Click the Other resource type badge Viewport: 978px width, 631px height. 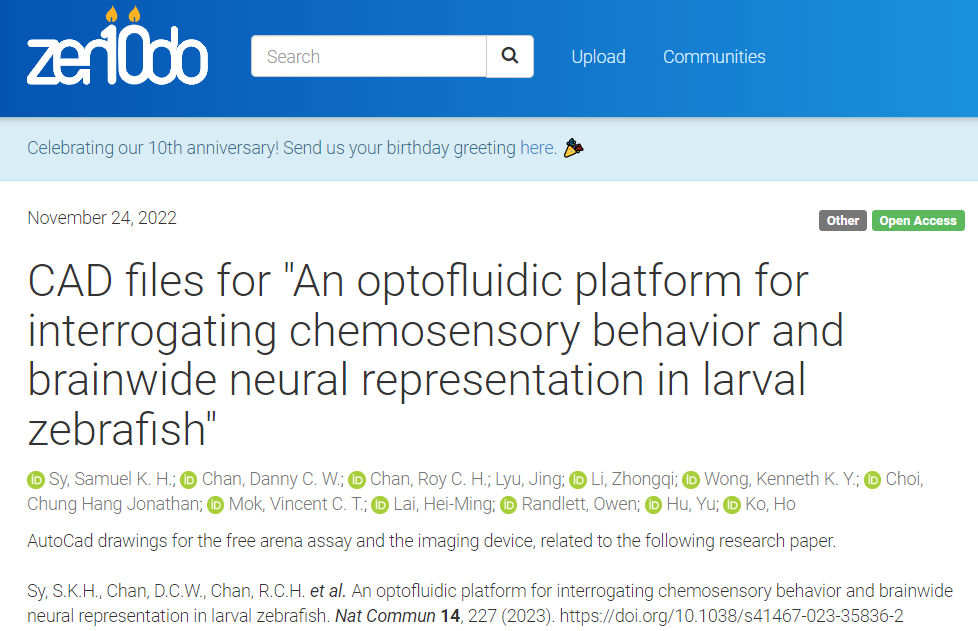point(842,220)
